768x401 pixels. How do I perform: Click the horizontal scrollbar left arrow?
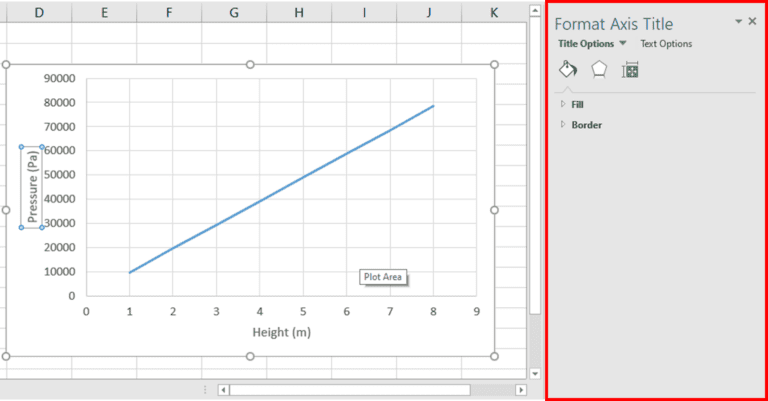(223, 390)
